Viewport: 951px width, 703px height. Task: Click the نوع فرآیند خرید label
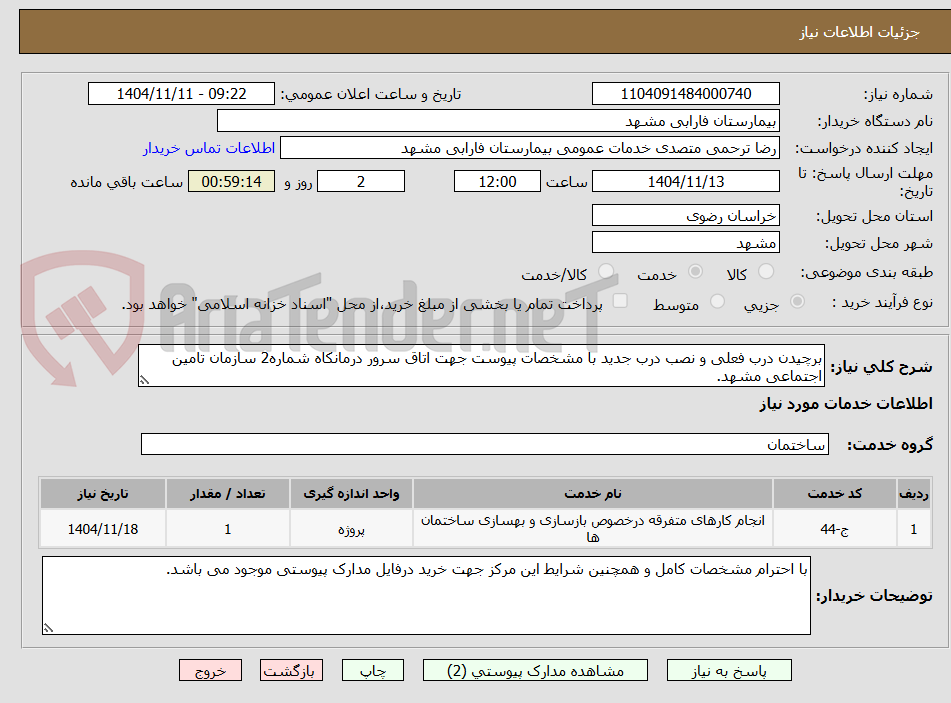[882, 302]
